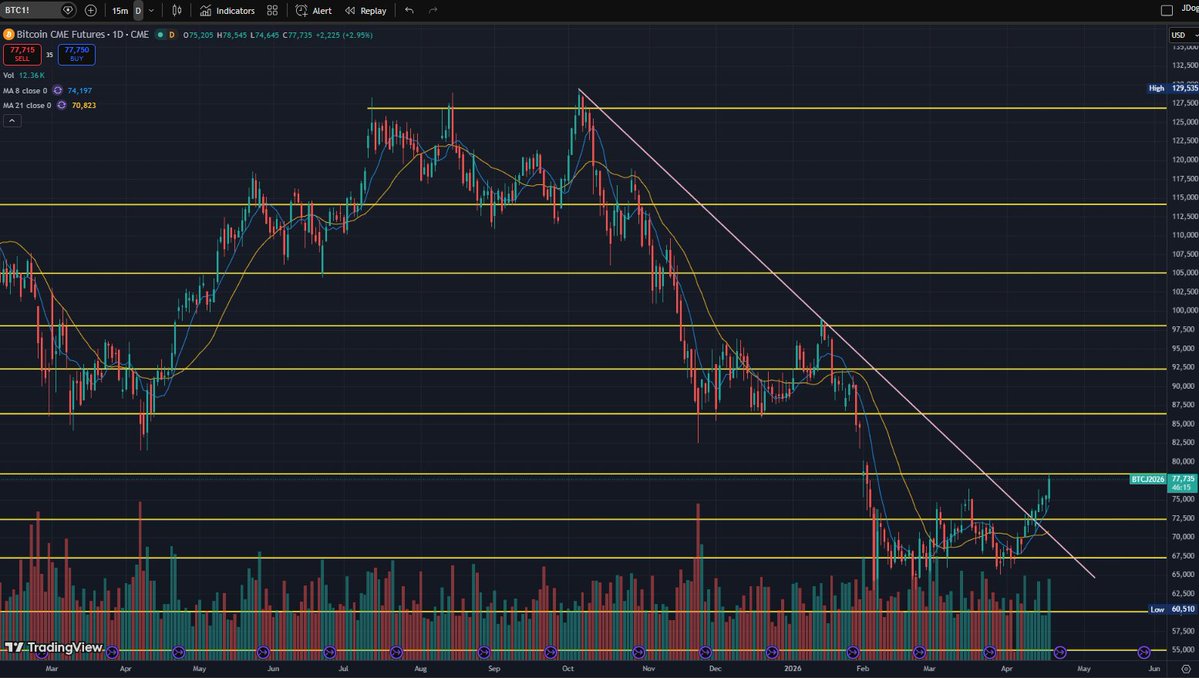This screenshot has width=1199, height=678.
Task: Click the 77,715 SELL button
Action: [x=22, y=54]
